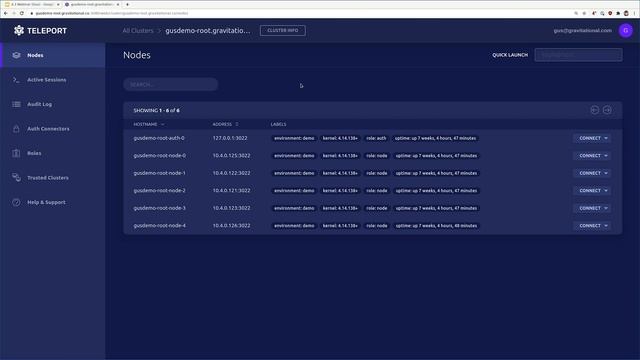
Task: Select the gusdemo-root browser tab
Action: pyautogui.click(x=92, y=4)
